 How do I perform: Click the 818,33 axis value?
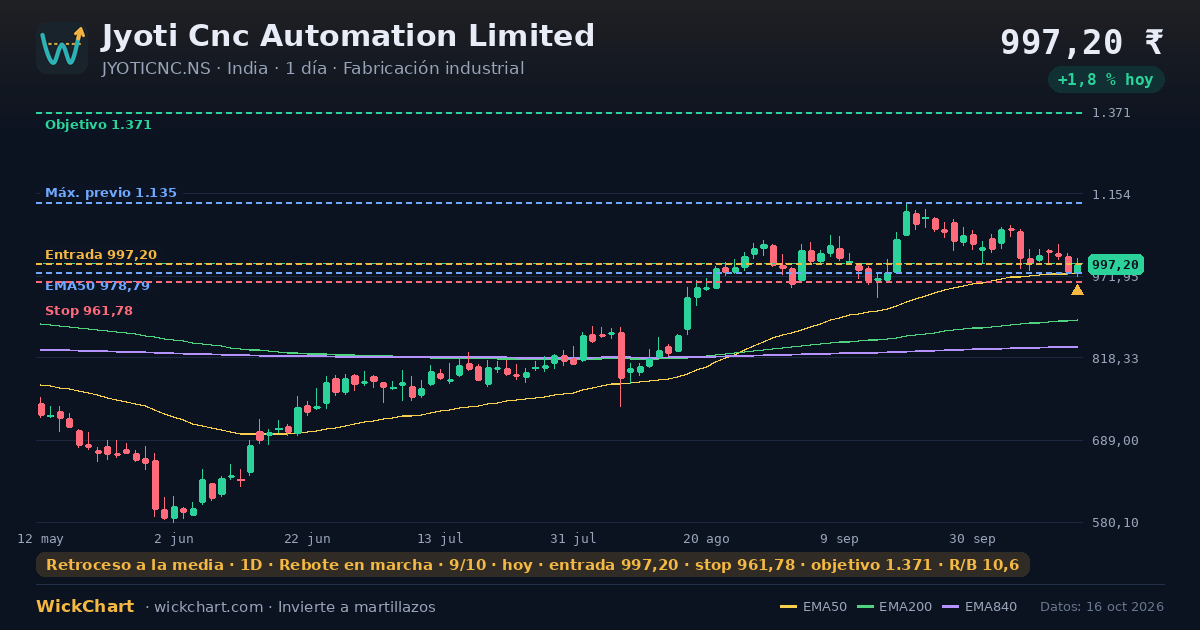click(1115, 359)
